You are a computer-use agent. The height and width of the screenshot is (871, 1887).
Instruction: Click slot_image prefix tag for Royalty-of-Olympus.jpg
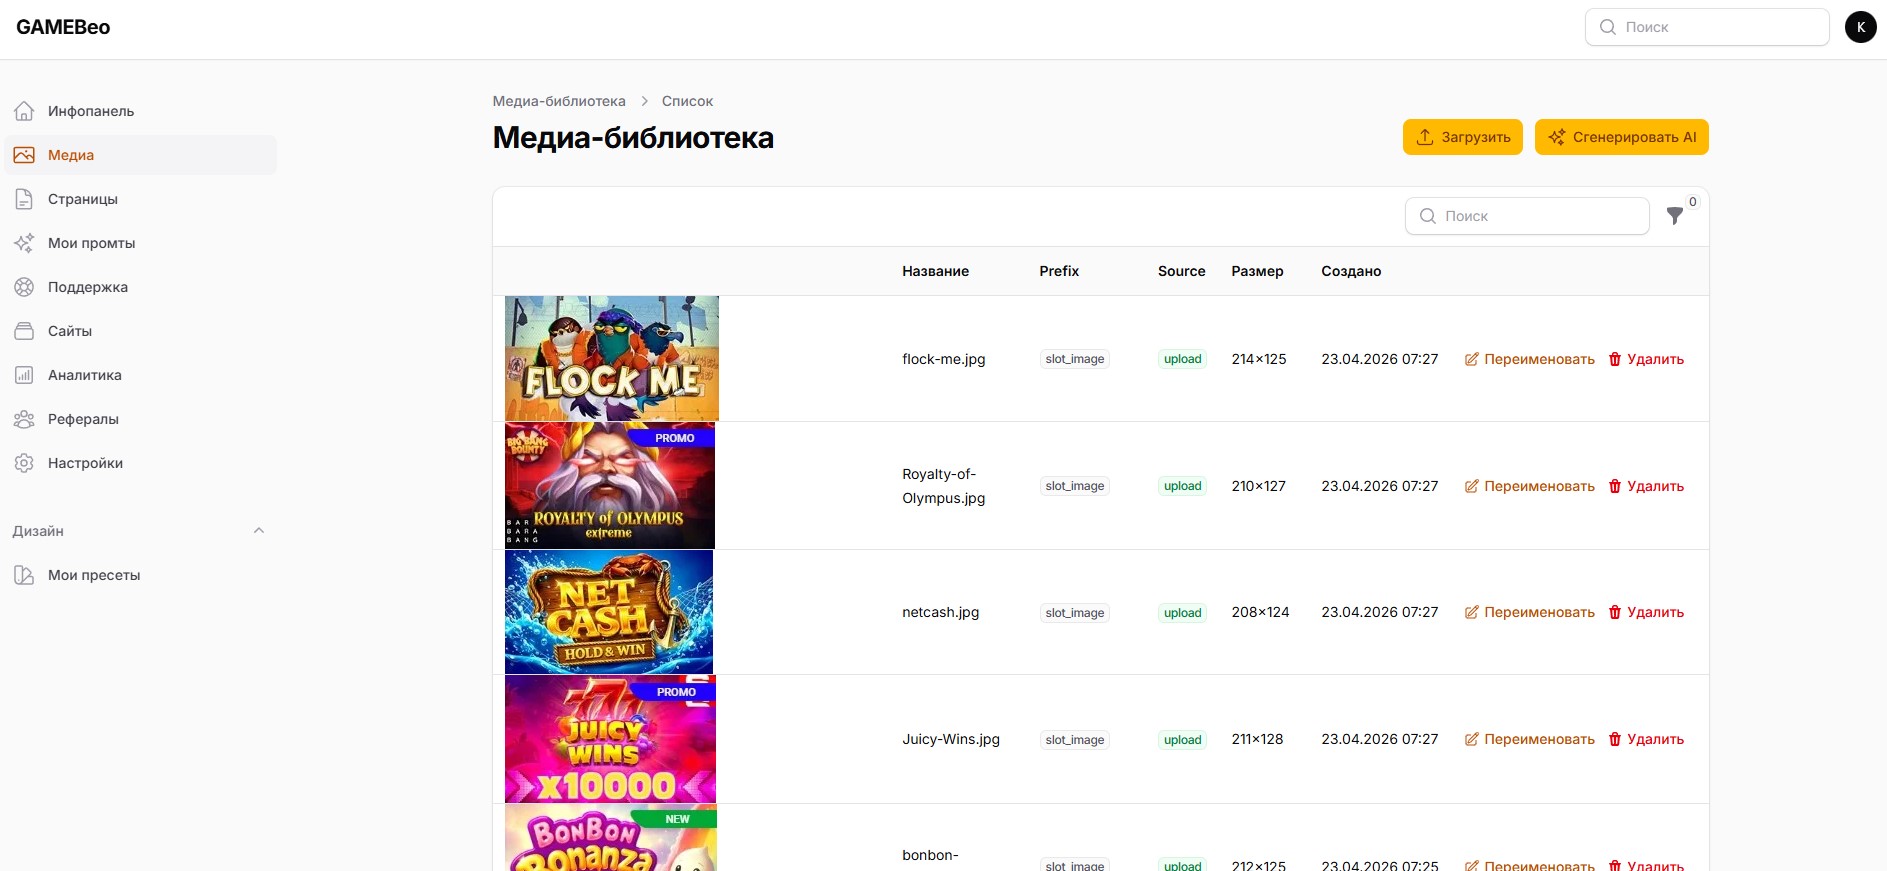coord(1075,486)
